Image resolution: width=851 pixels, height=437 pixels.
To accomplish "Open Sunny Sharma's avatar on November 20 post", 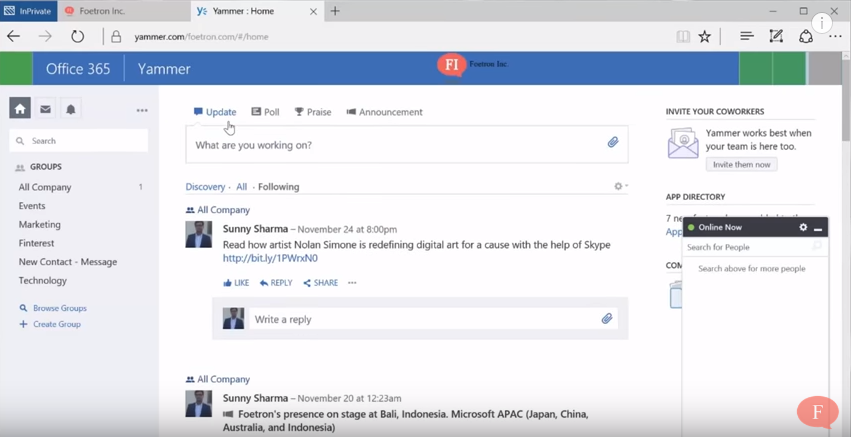I will click(x=199, y=403).
